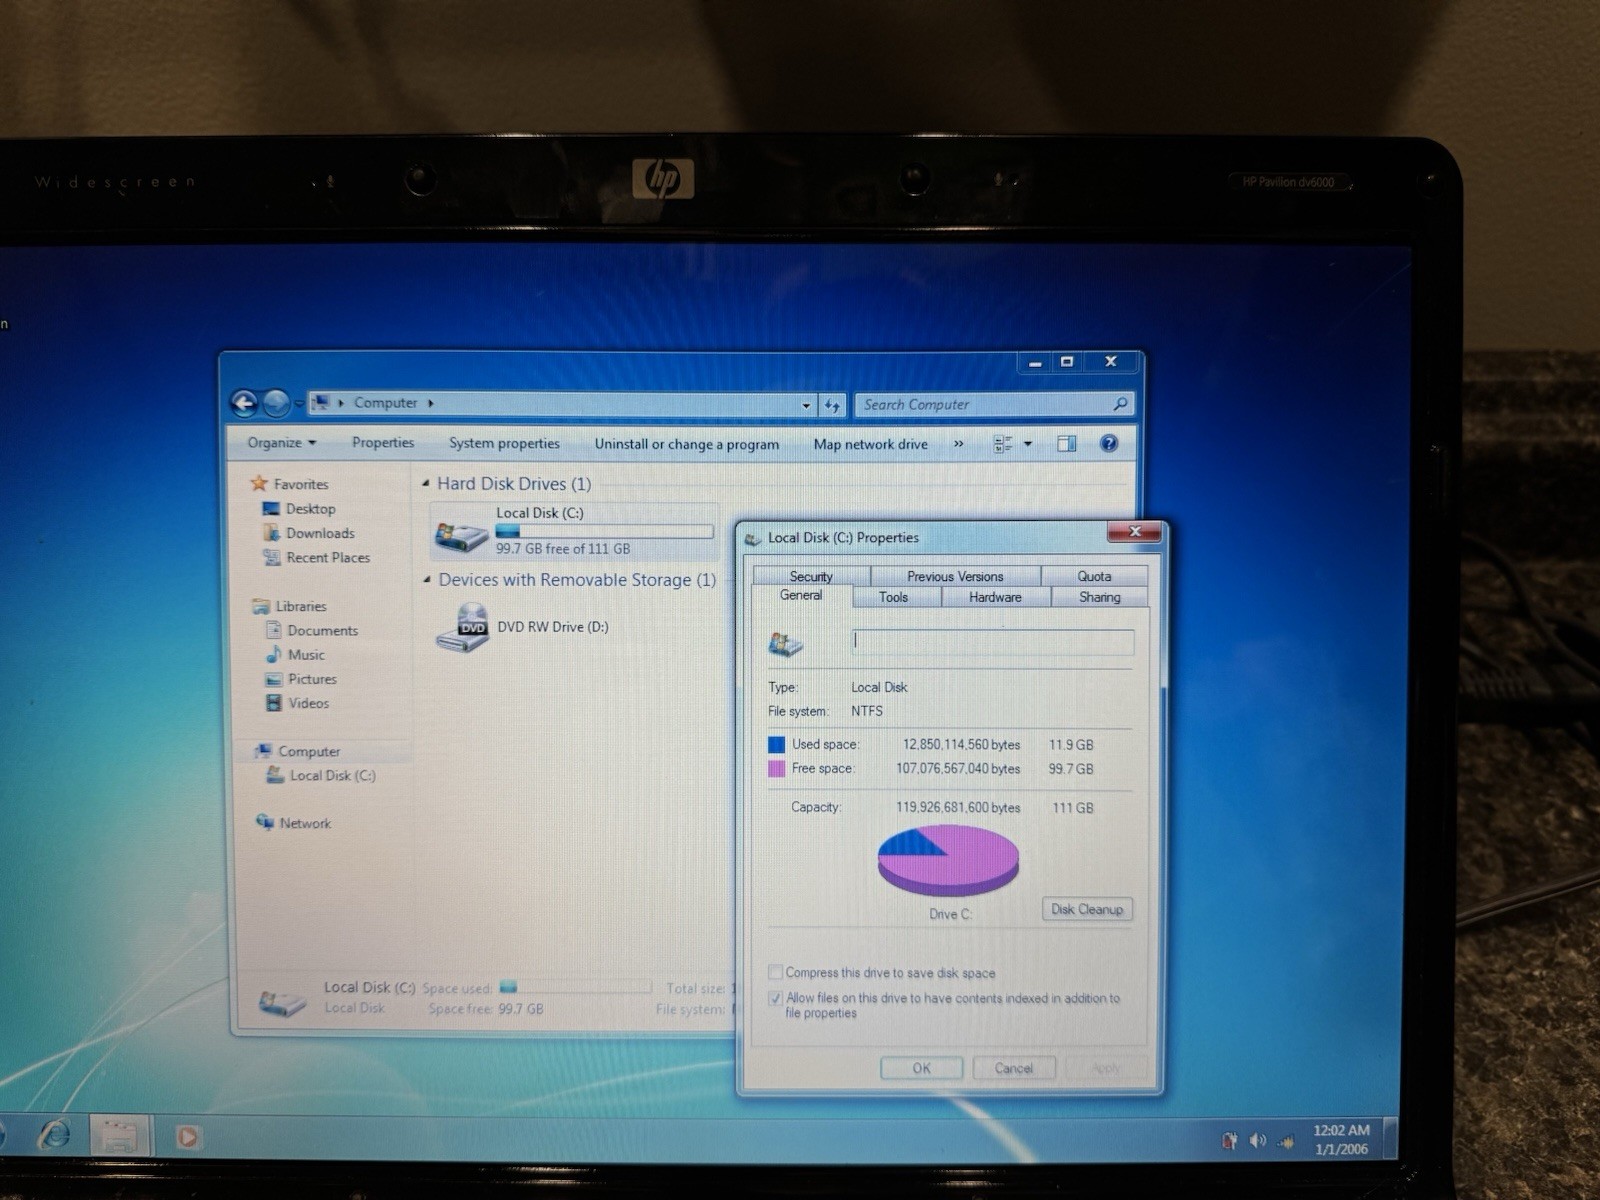Toggle Allow files on this drive to be indexed
The height and width of the screenshot is (1200, 1600).
[x=775, y=998]
